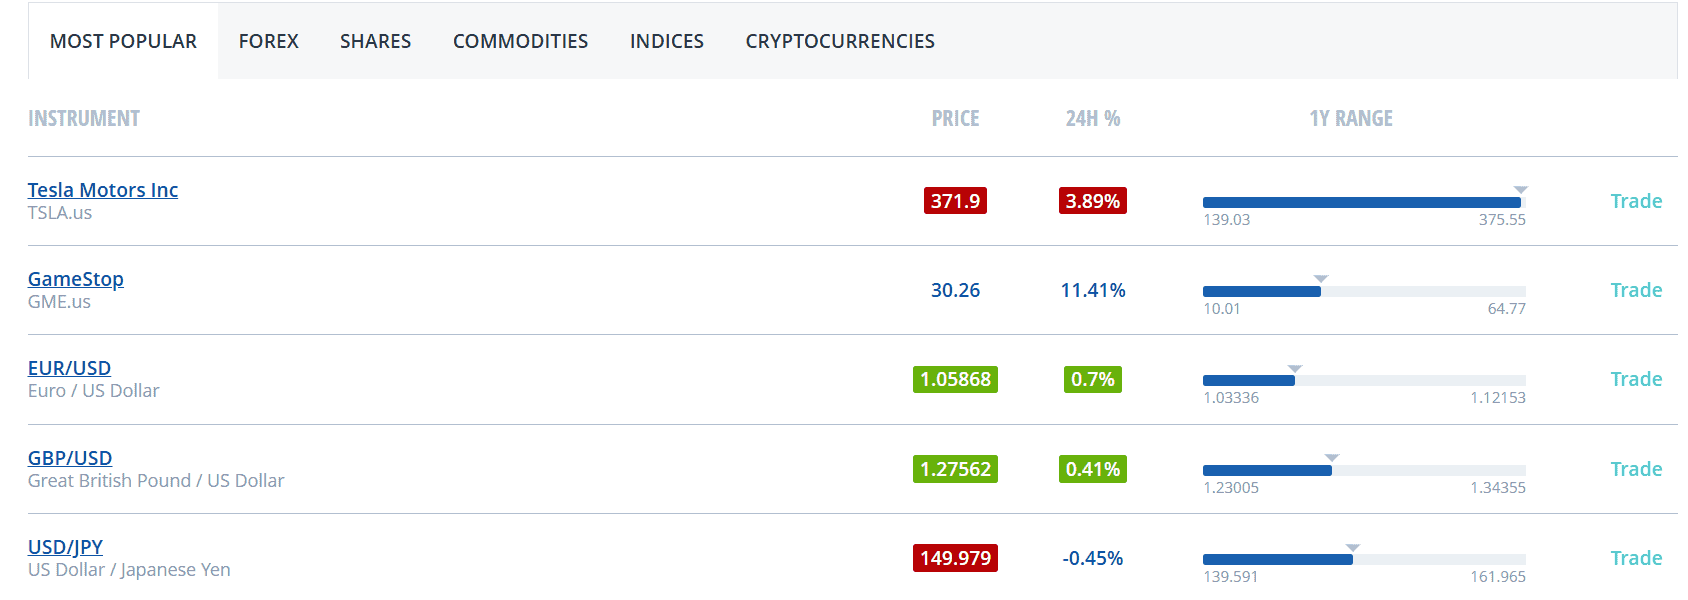
Task: Click the EUR/USD change 0.7%
Action: click(x=1093, y=379)
